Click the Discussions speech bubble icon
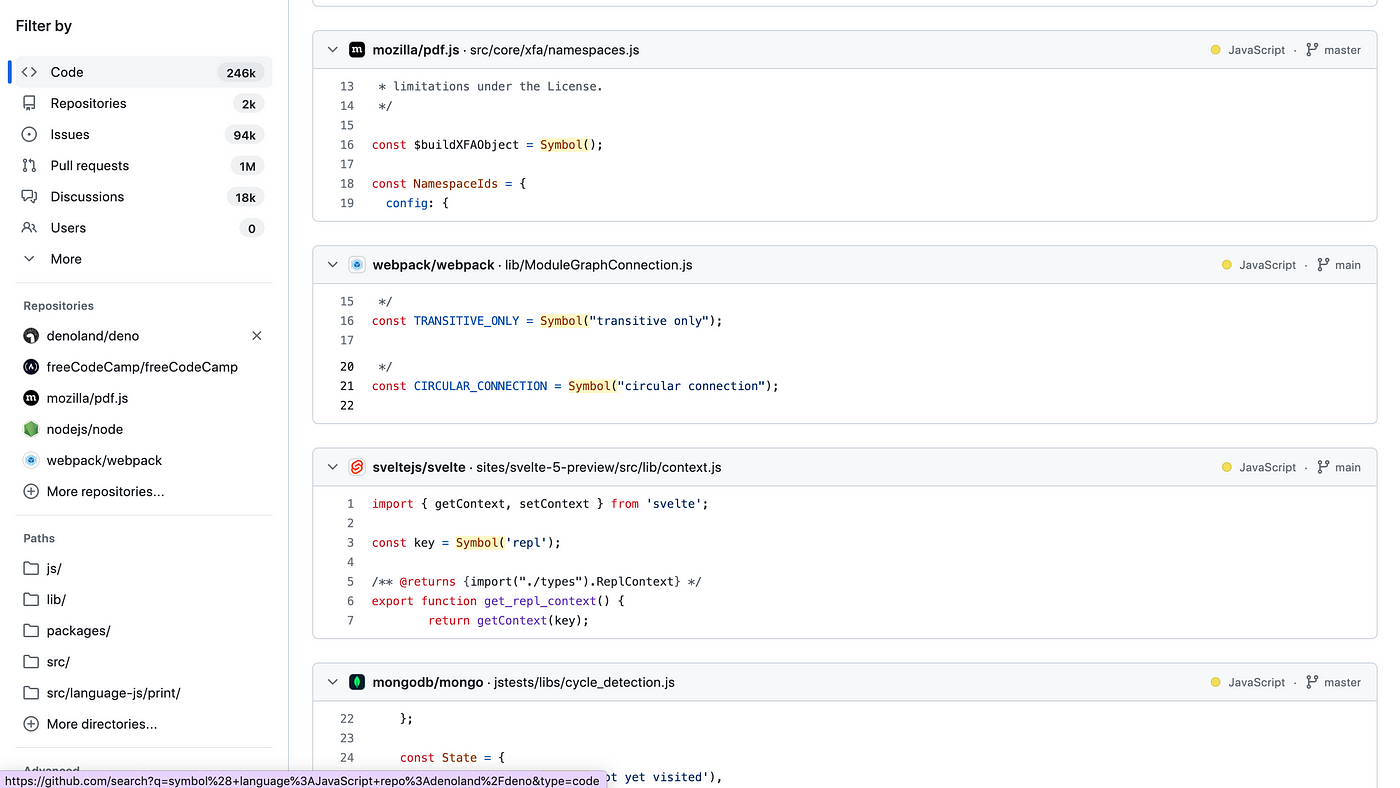This screenshot has width=1400, height=788. 30,196
